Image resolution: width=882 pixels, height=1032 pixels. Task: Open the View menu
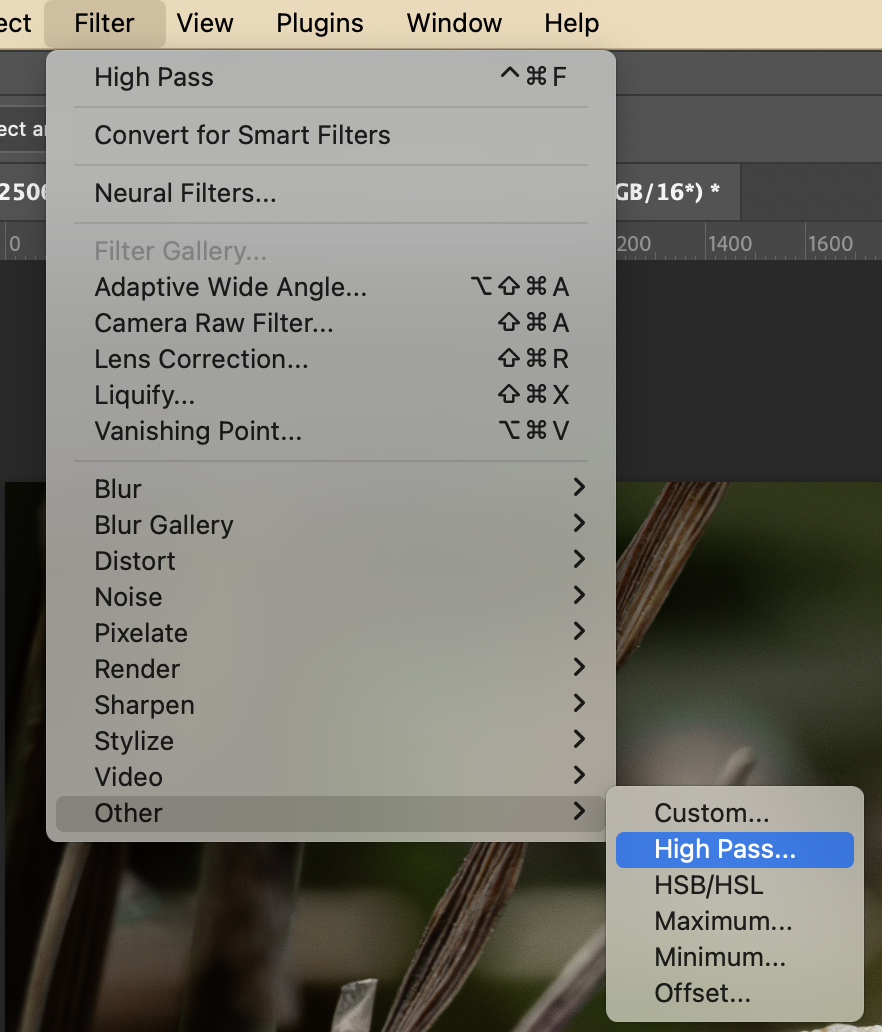pyautogui.click(x=204, y=23)
